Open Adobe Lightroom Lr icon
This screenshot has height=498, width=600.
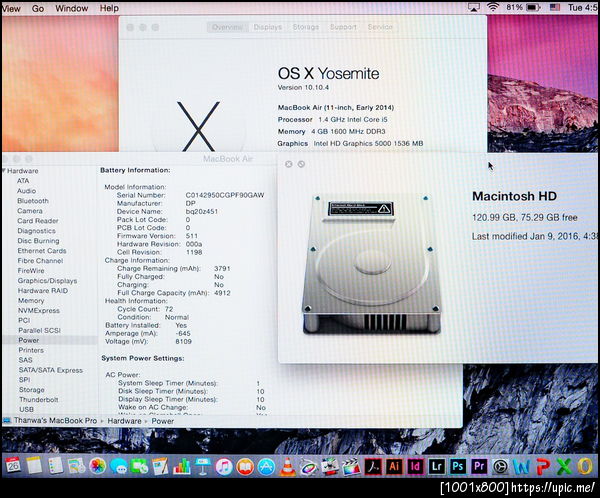[x=436, y=467]
